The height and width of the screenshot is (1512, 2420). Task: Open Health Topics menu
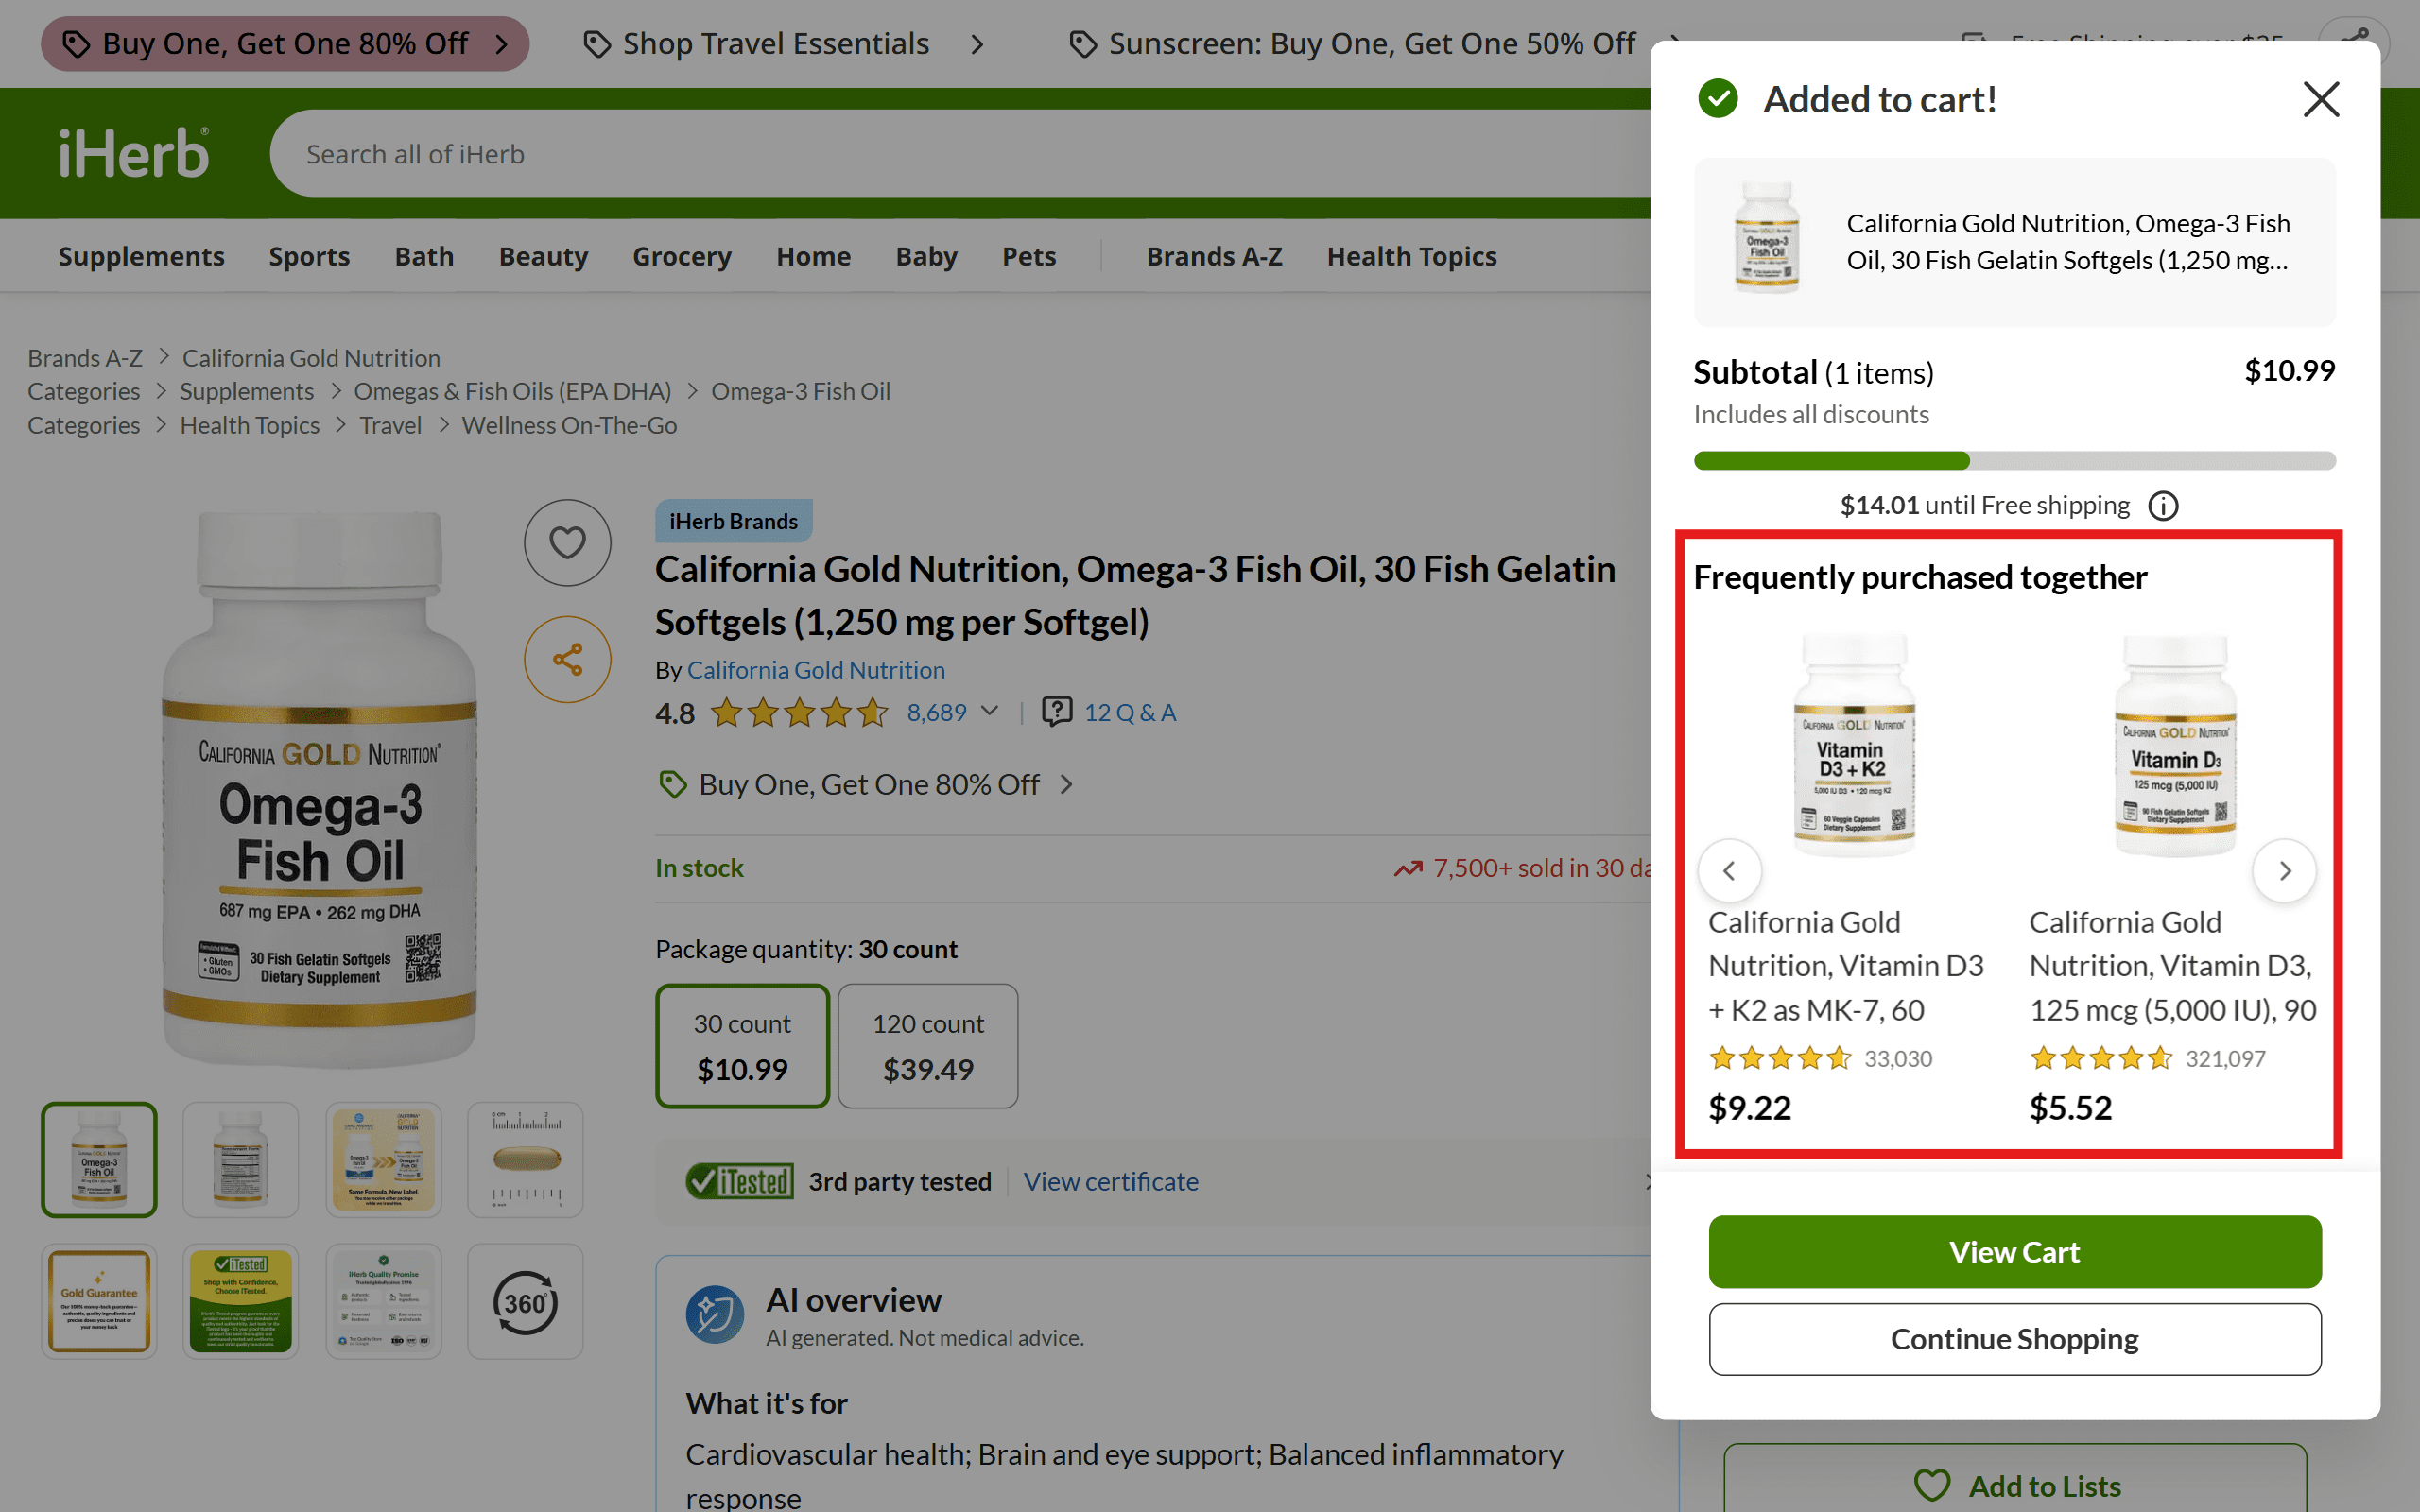[x=1412, y=256]
